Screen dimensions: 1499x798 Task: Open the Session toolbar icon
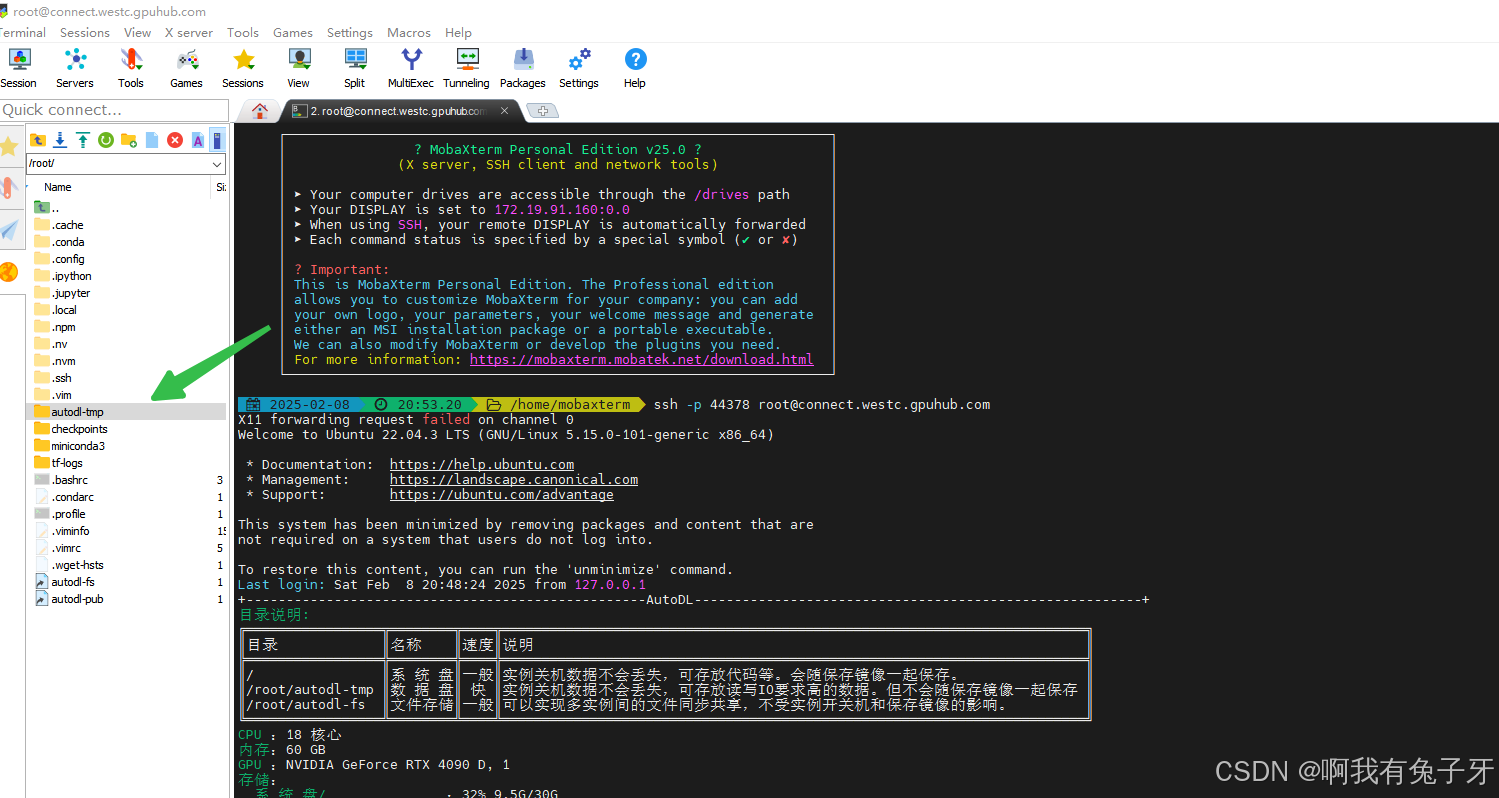point(18,68)
